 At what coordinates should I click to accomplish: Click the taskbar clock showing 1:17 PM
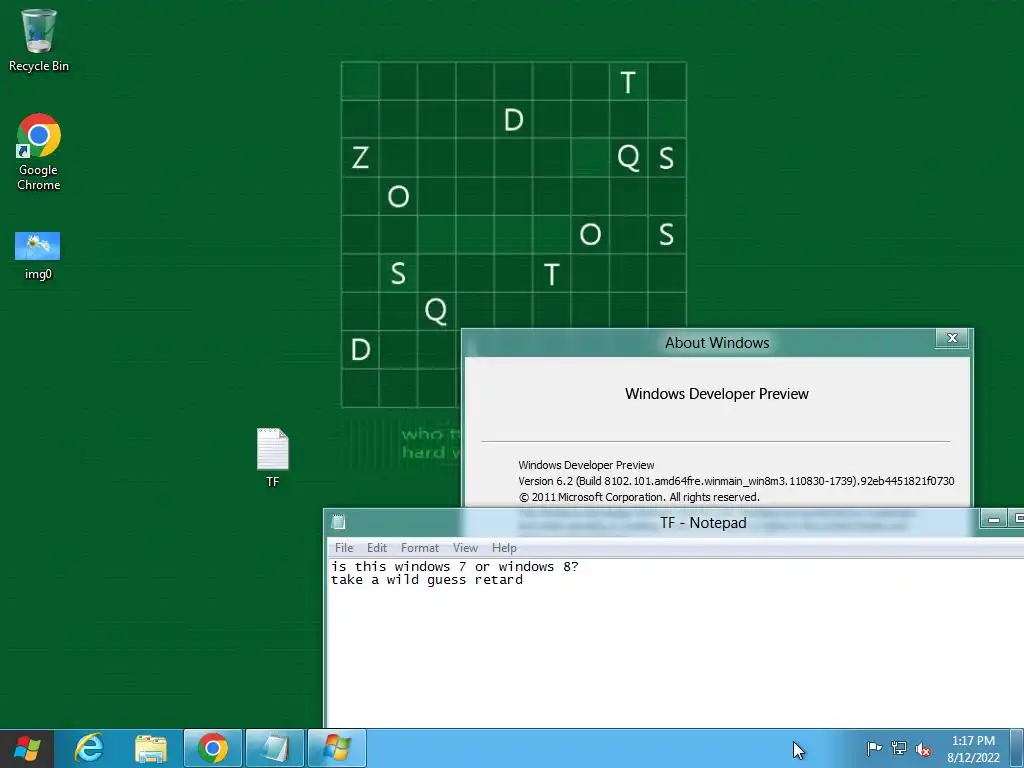point(973,749)
